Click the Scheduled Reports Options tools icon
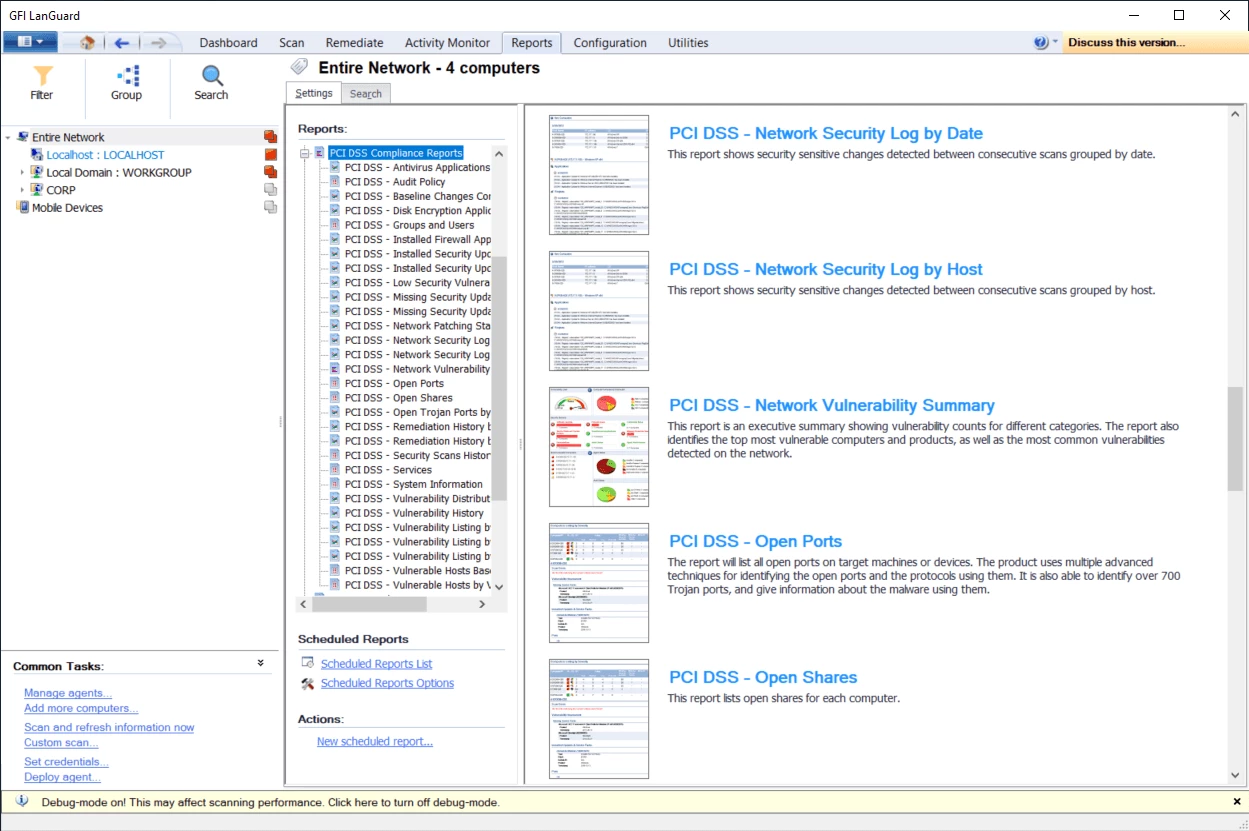This screenshot has width=1249, height=831. 308,684
